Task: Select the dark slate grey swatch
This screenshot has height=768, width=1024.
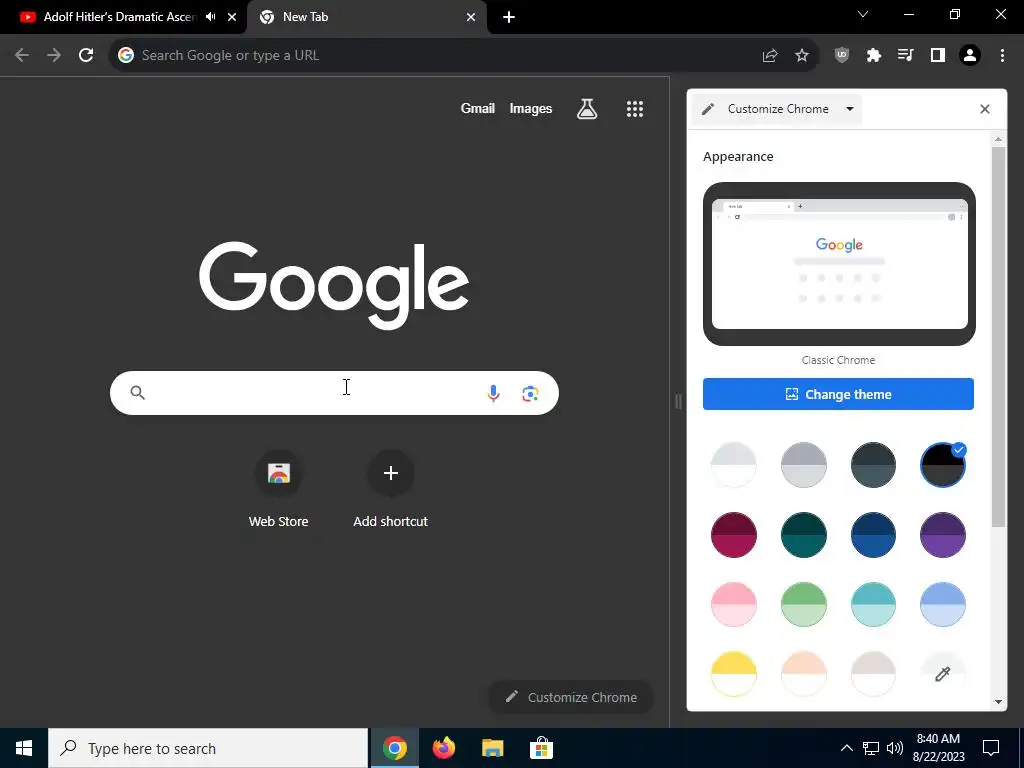Action: (873, 465)
